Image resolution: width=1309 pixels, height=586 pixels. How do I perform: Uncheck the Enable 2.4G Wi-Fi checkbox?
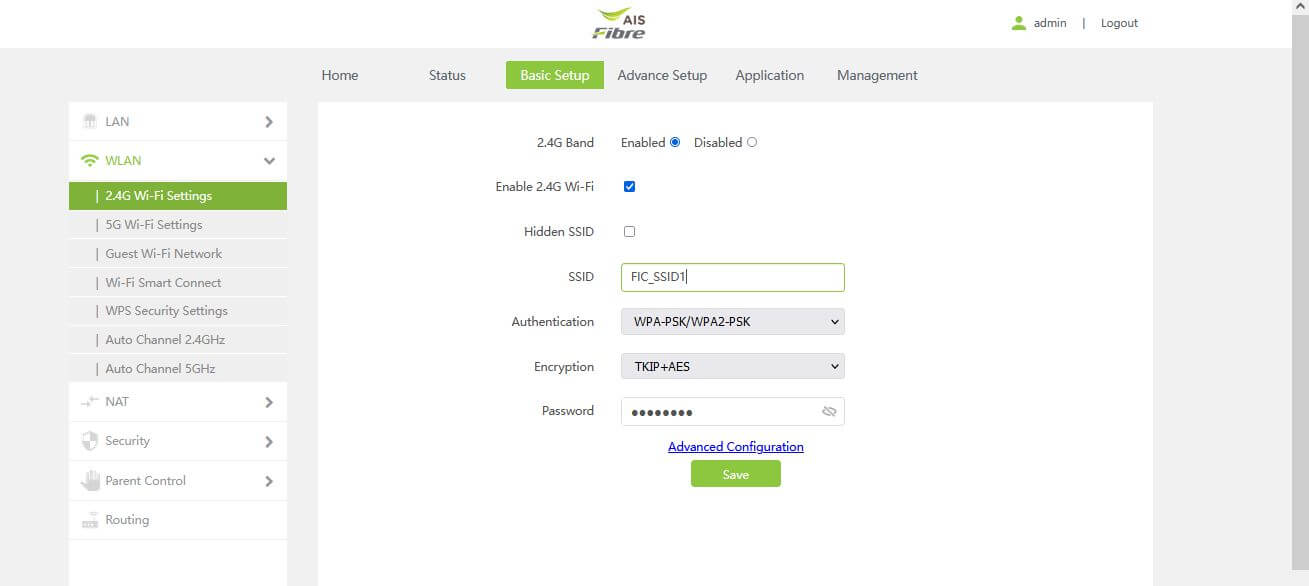click(630, 187)
